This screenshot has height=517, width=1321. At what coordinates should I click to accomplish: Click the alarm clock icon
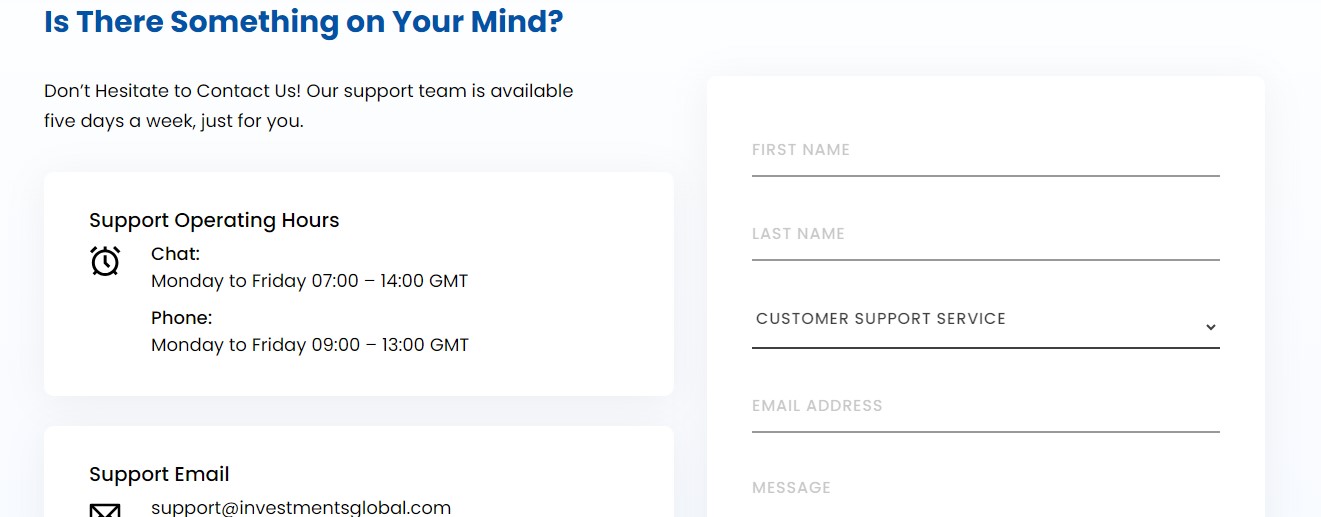(105, 261)
